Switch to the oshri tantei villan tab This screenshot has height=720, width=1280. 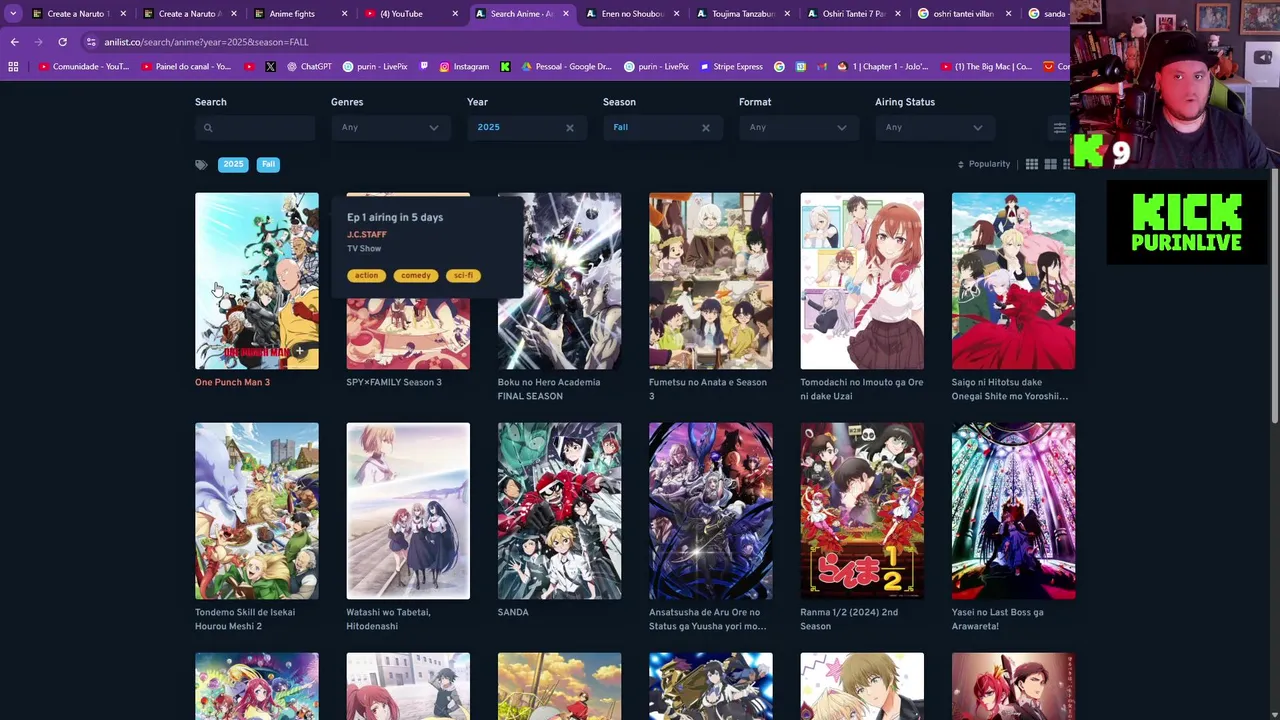coord(963,14)
